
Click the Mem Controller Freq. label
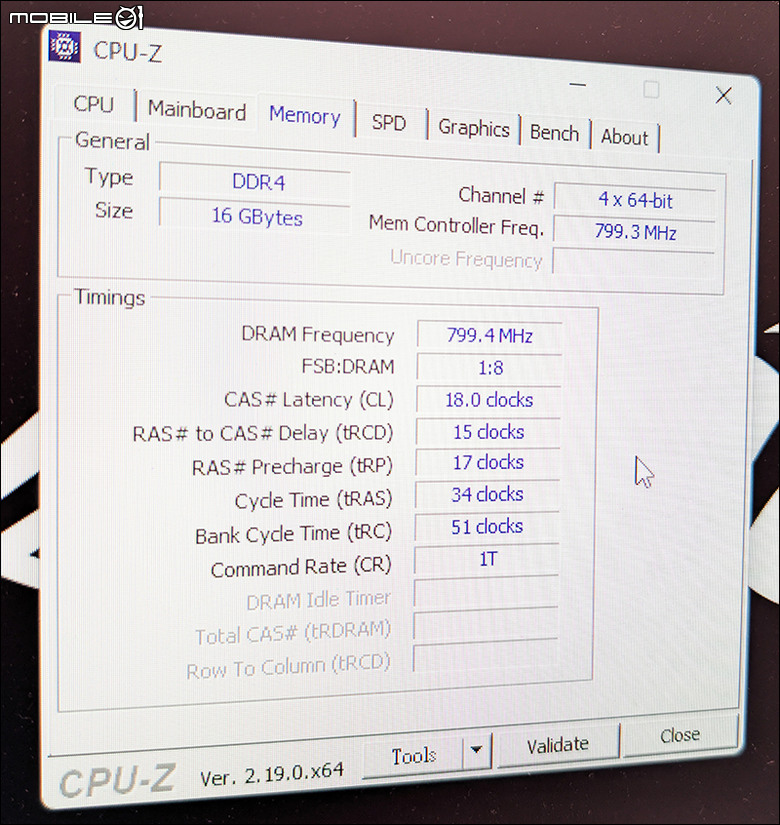pyautogui.click(x=456, y=225)
